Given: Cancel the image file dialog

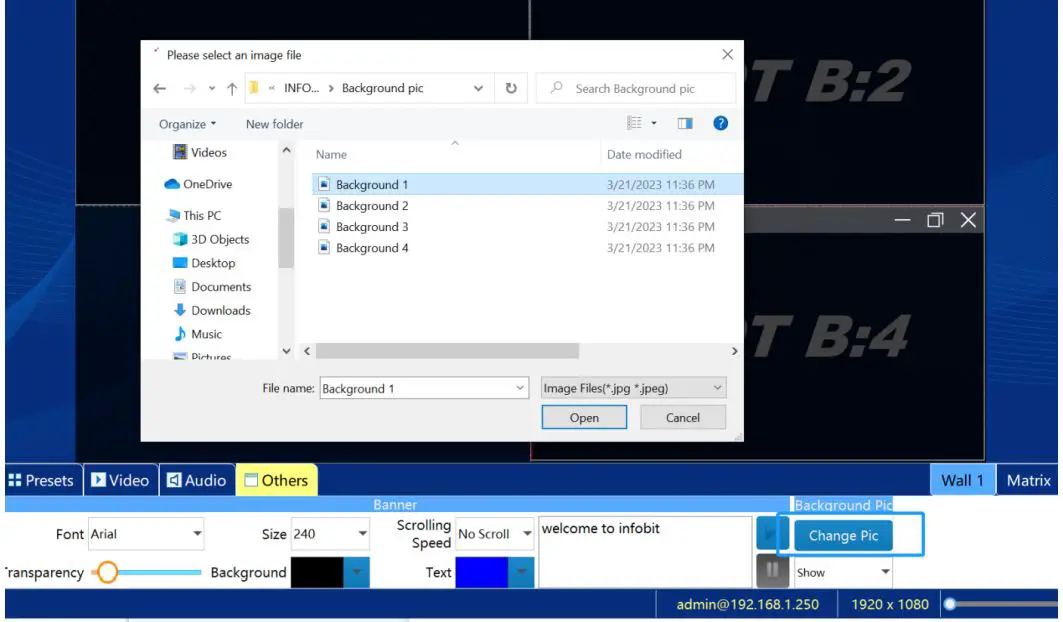Looking at the screenshot, I should [x=683, y=417].
